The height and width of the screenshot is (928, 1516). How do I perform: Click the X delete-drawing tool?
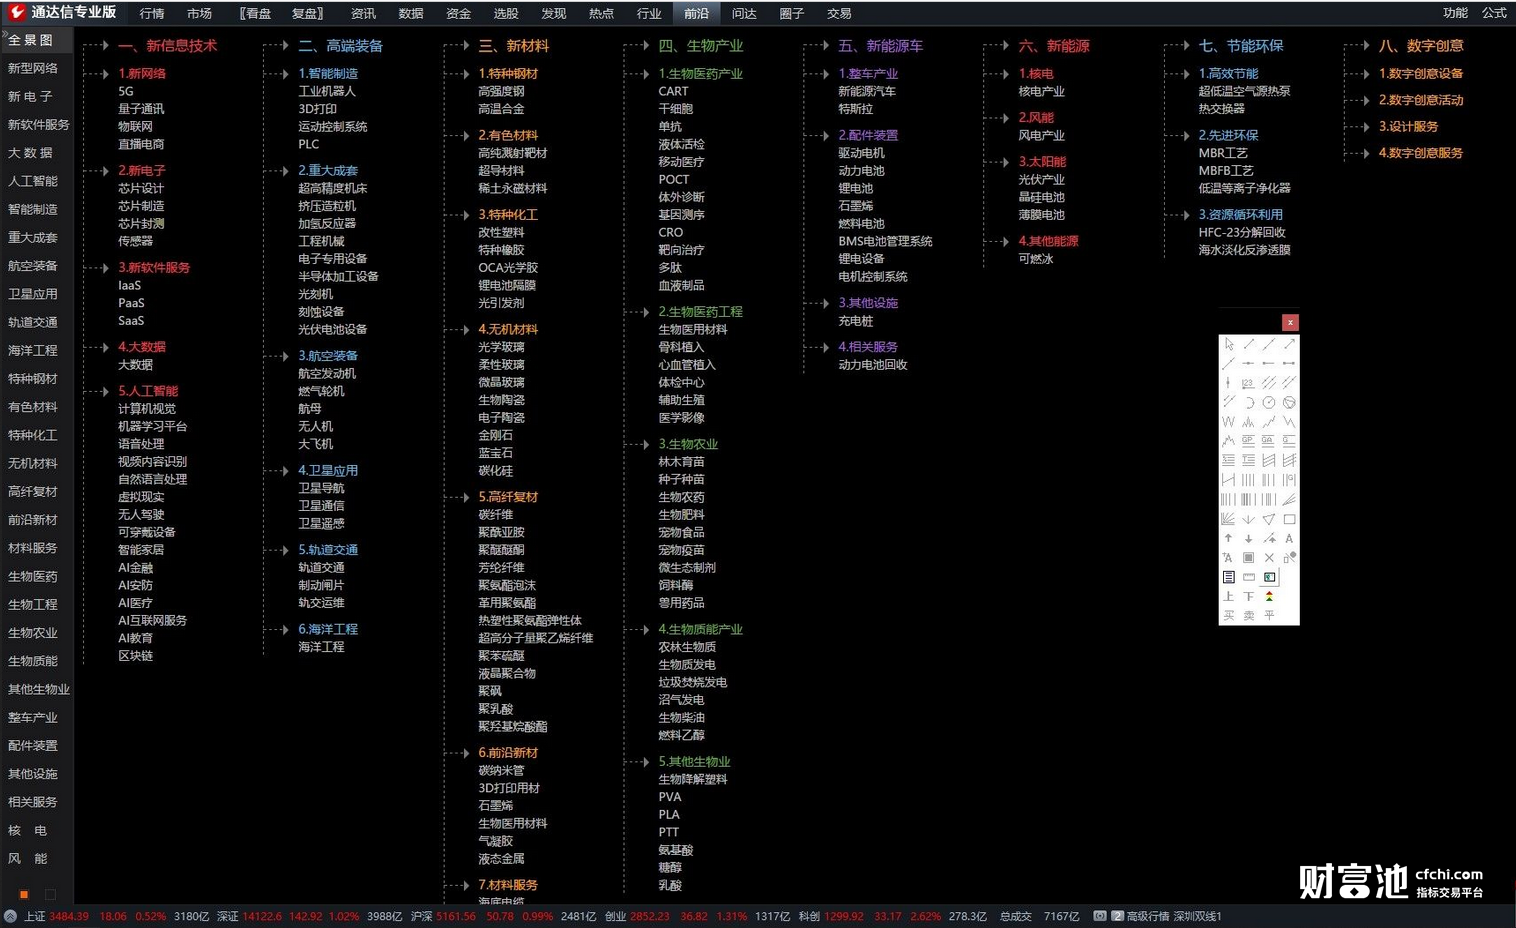(1269, 558)
